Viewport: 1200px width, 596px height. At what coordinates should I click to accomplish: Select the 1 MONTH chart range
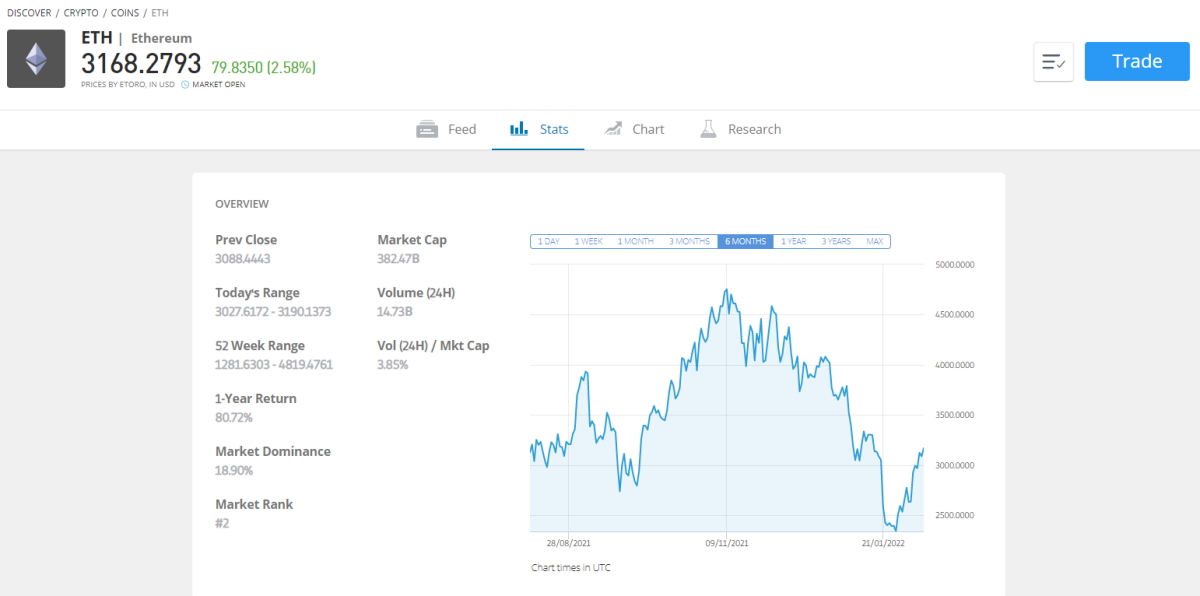pos(635,241)
